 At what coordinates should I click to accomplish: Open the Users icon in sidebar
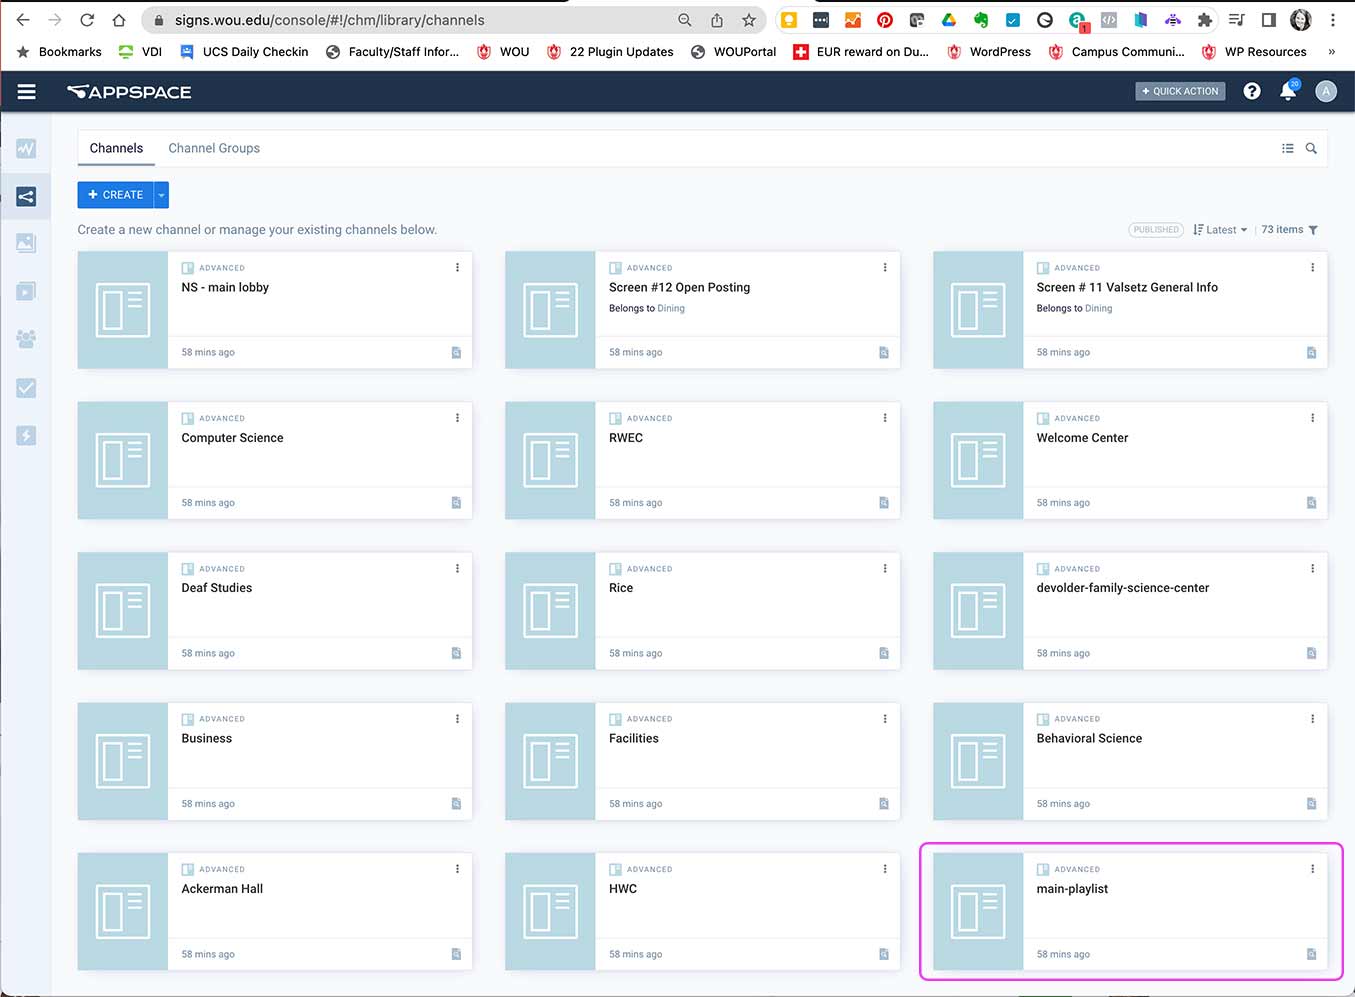point(26,339)
